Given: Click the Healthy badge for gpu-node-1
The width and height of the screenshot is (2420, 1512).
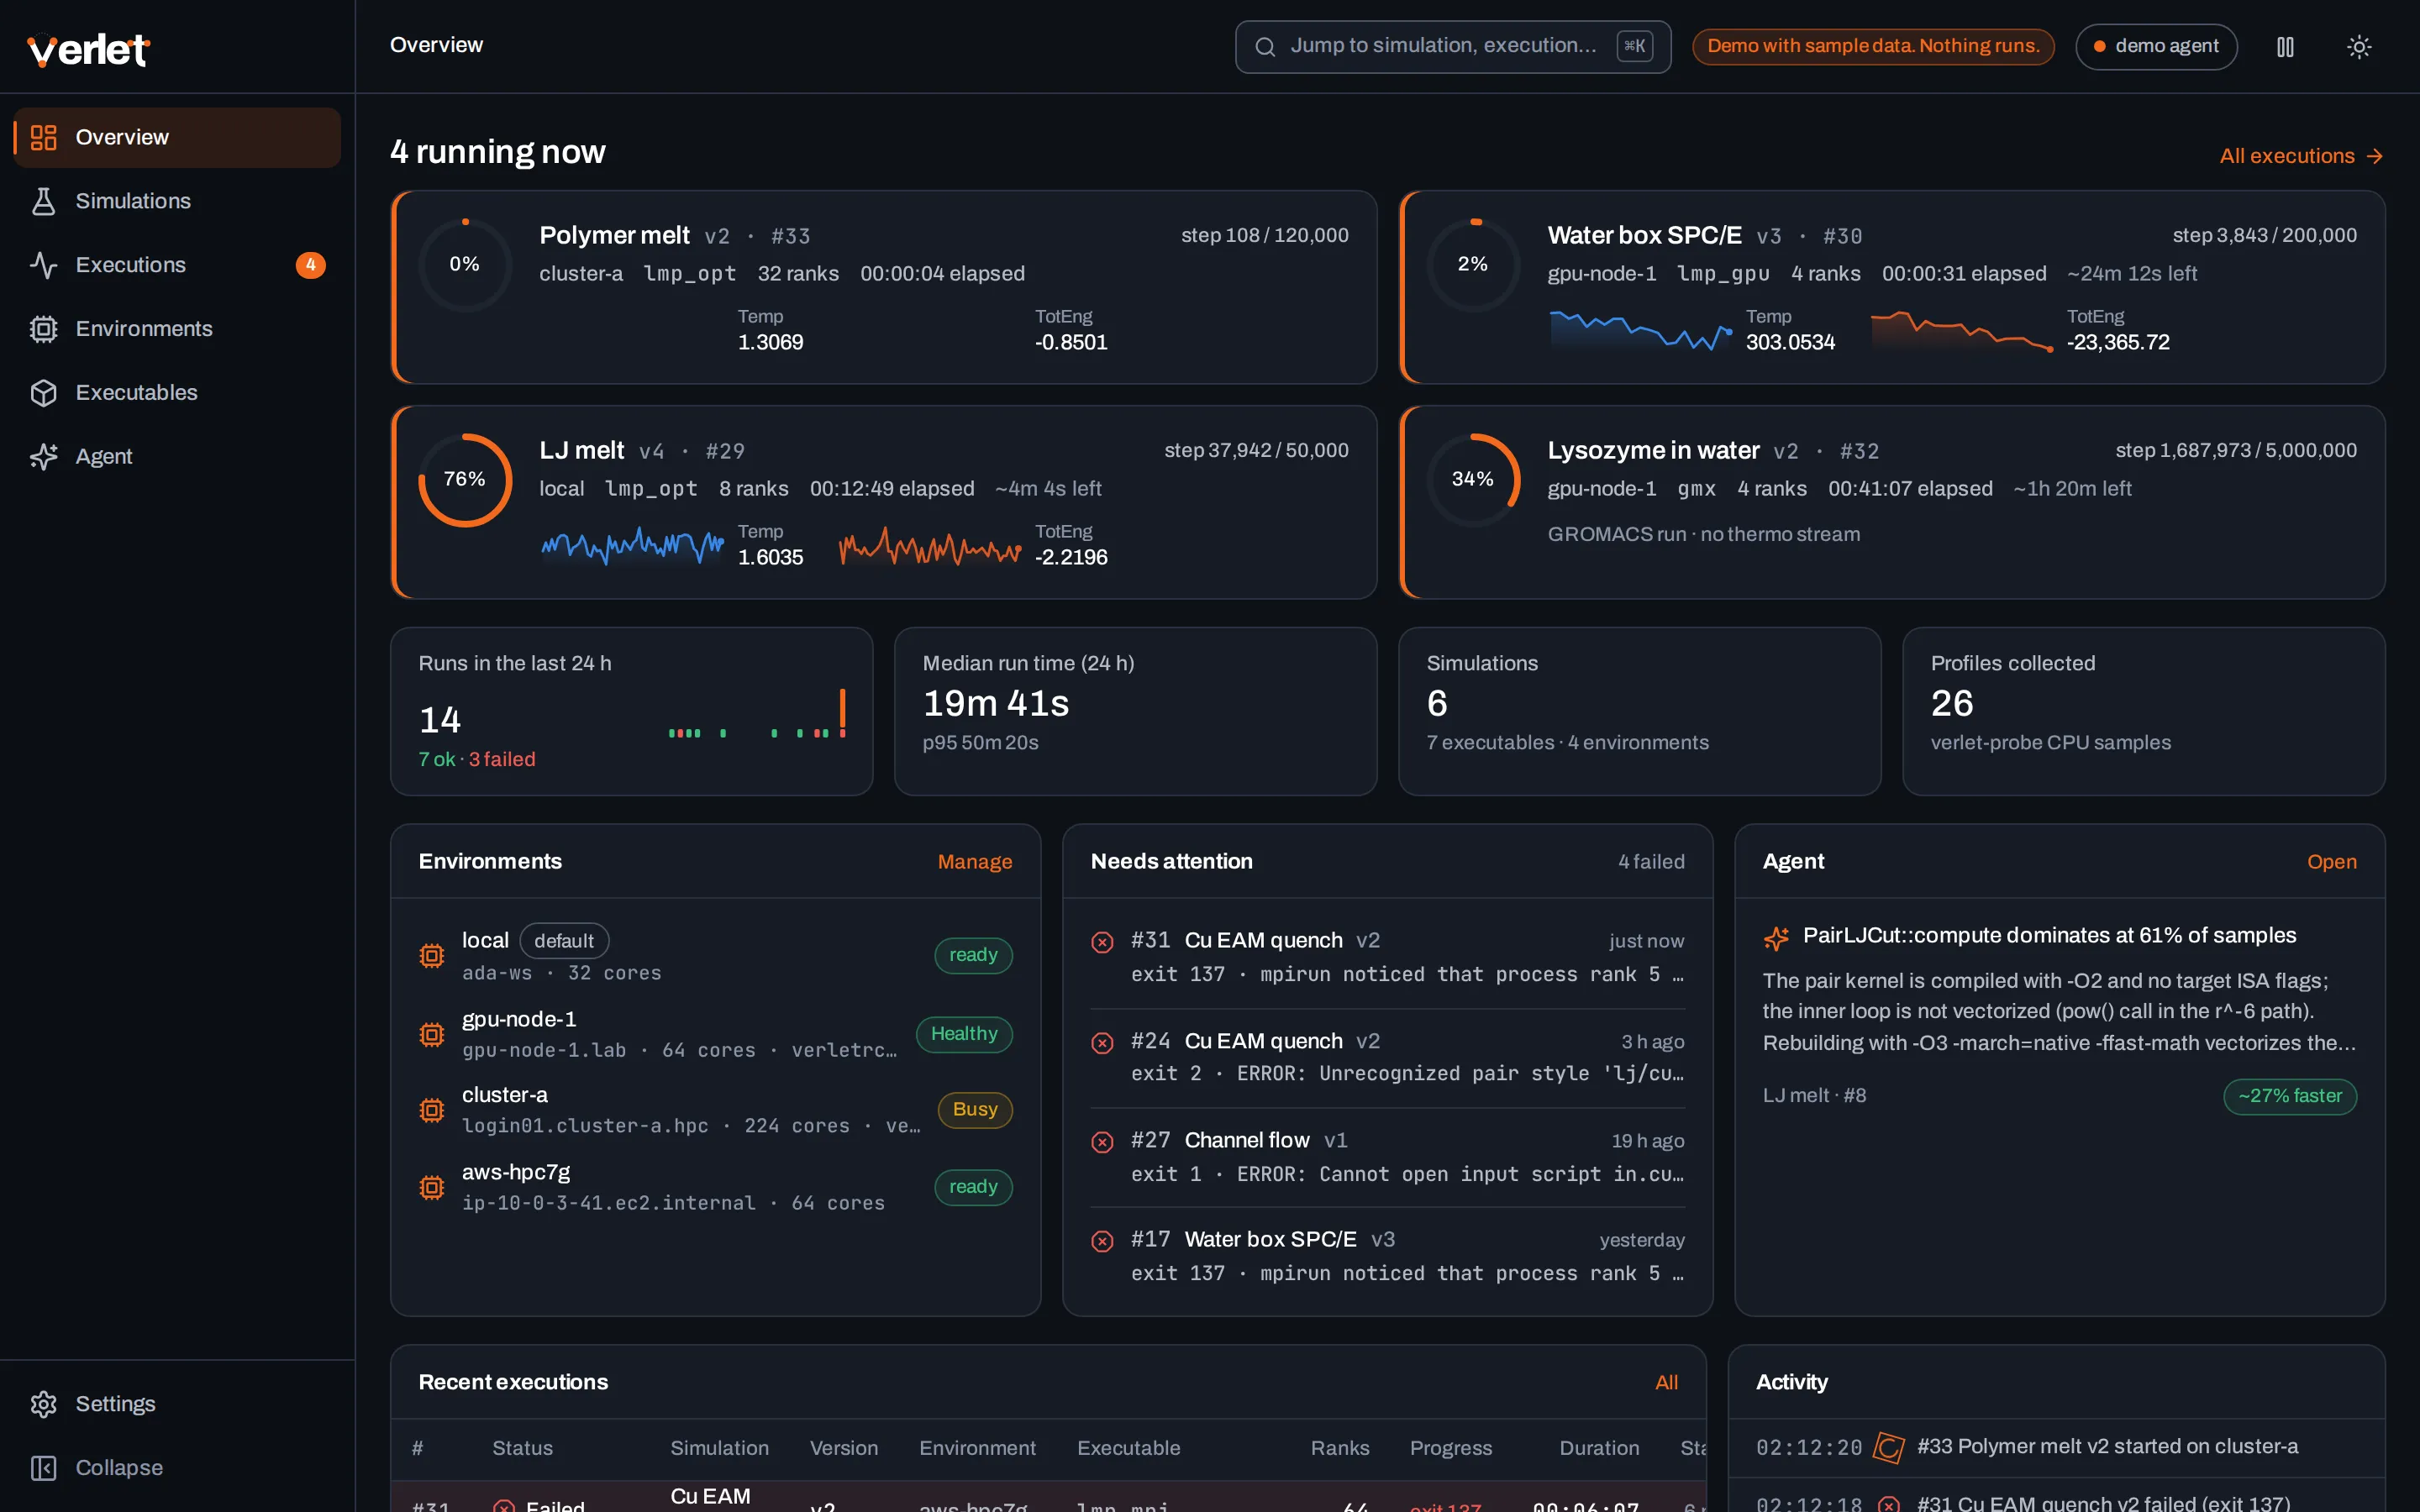Looking at the screenshot, I should [964, 1034].
